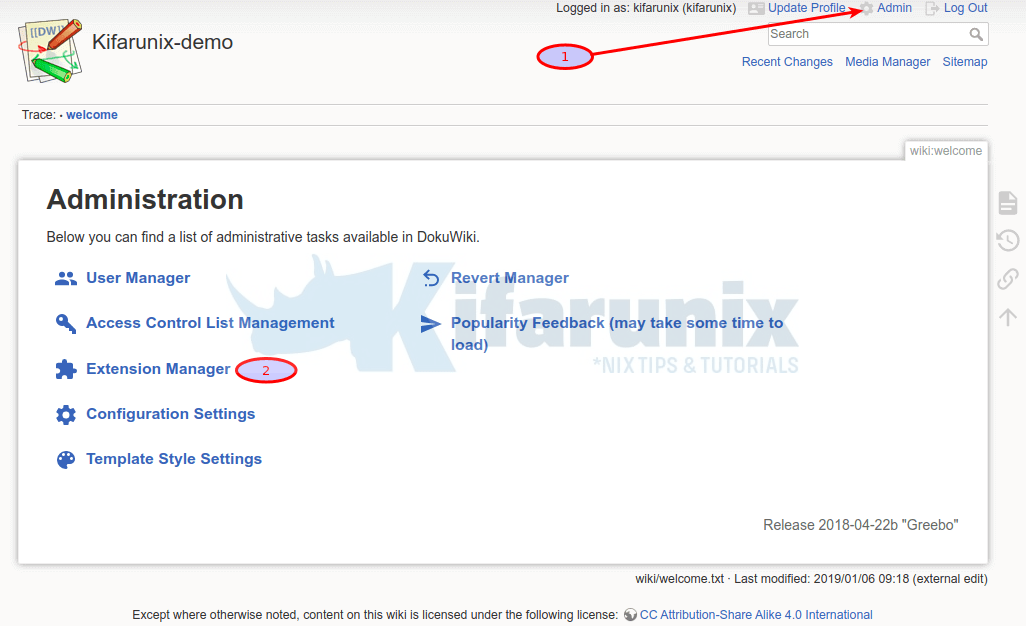Open Access Control List Management
The image size is (1026, 626).
point(210,323)
